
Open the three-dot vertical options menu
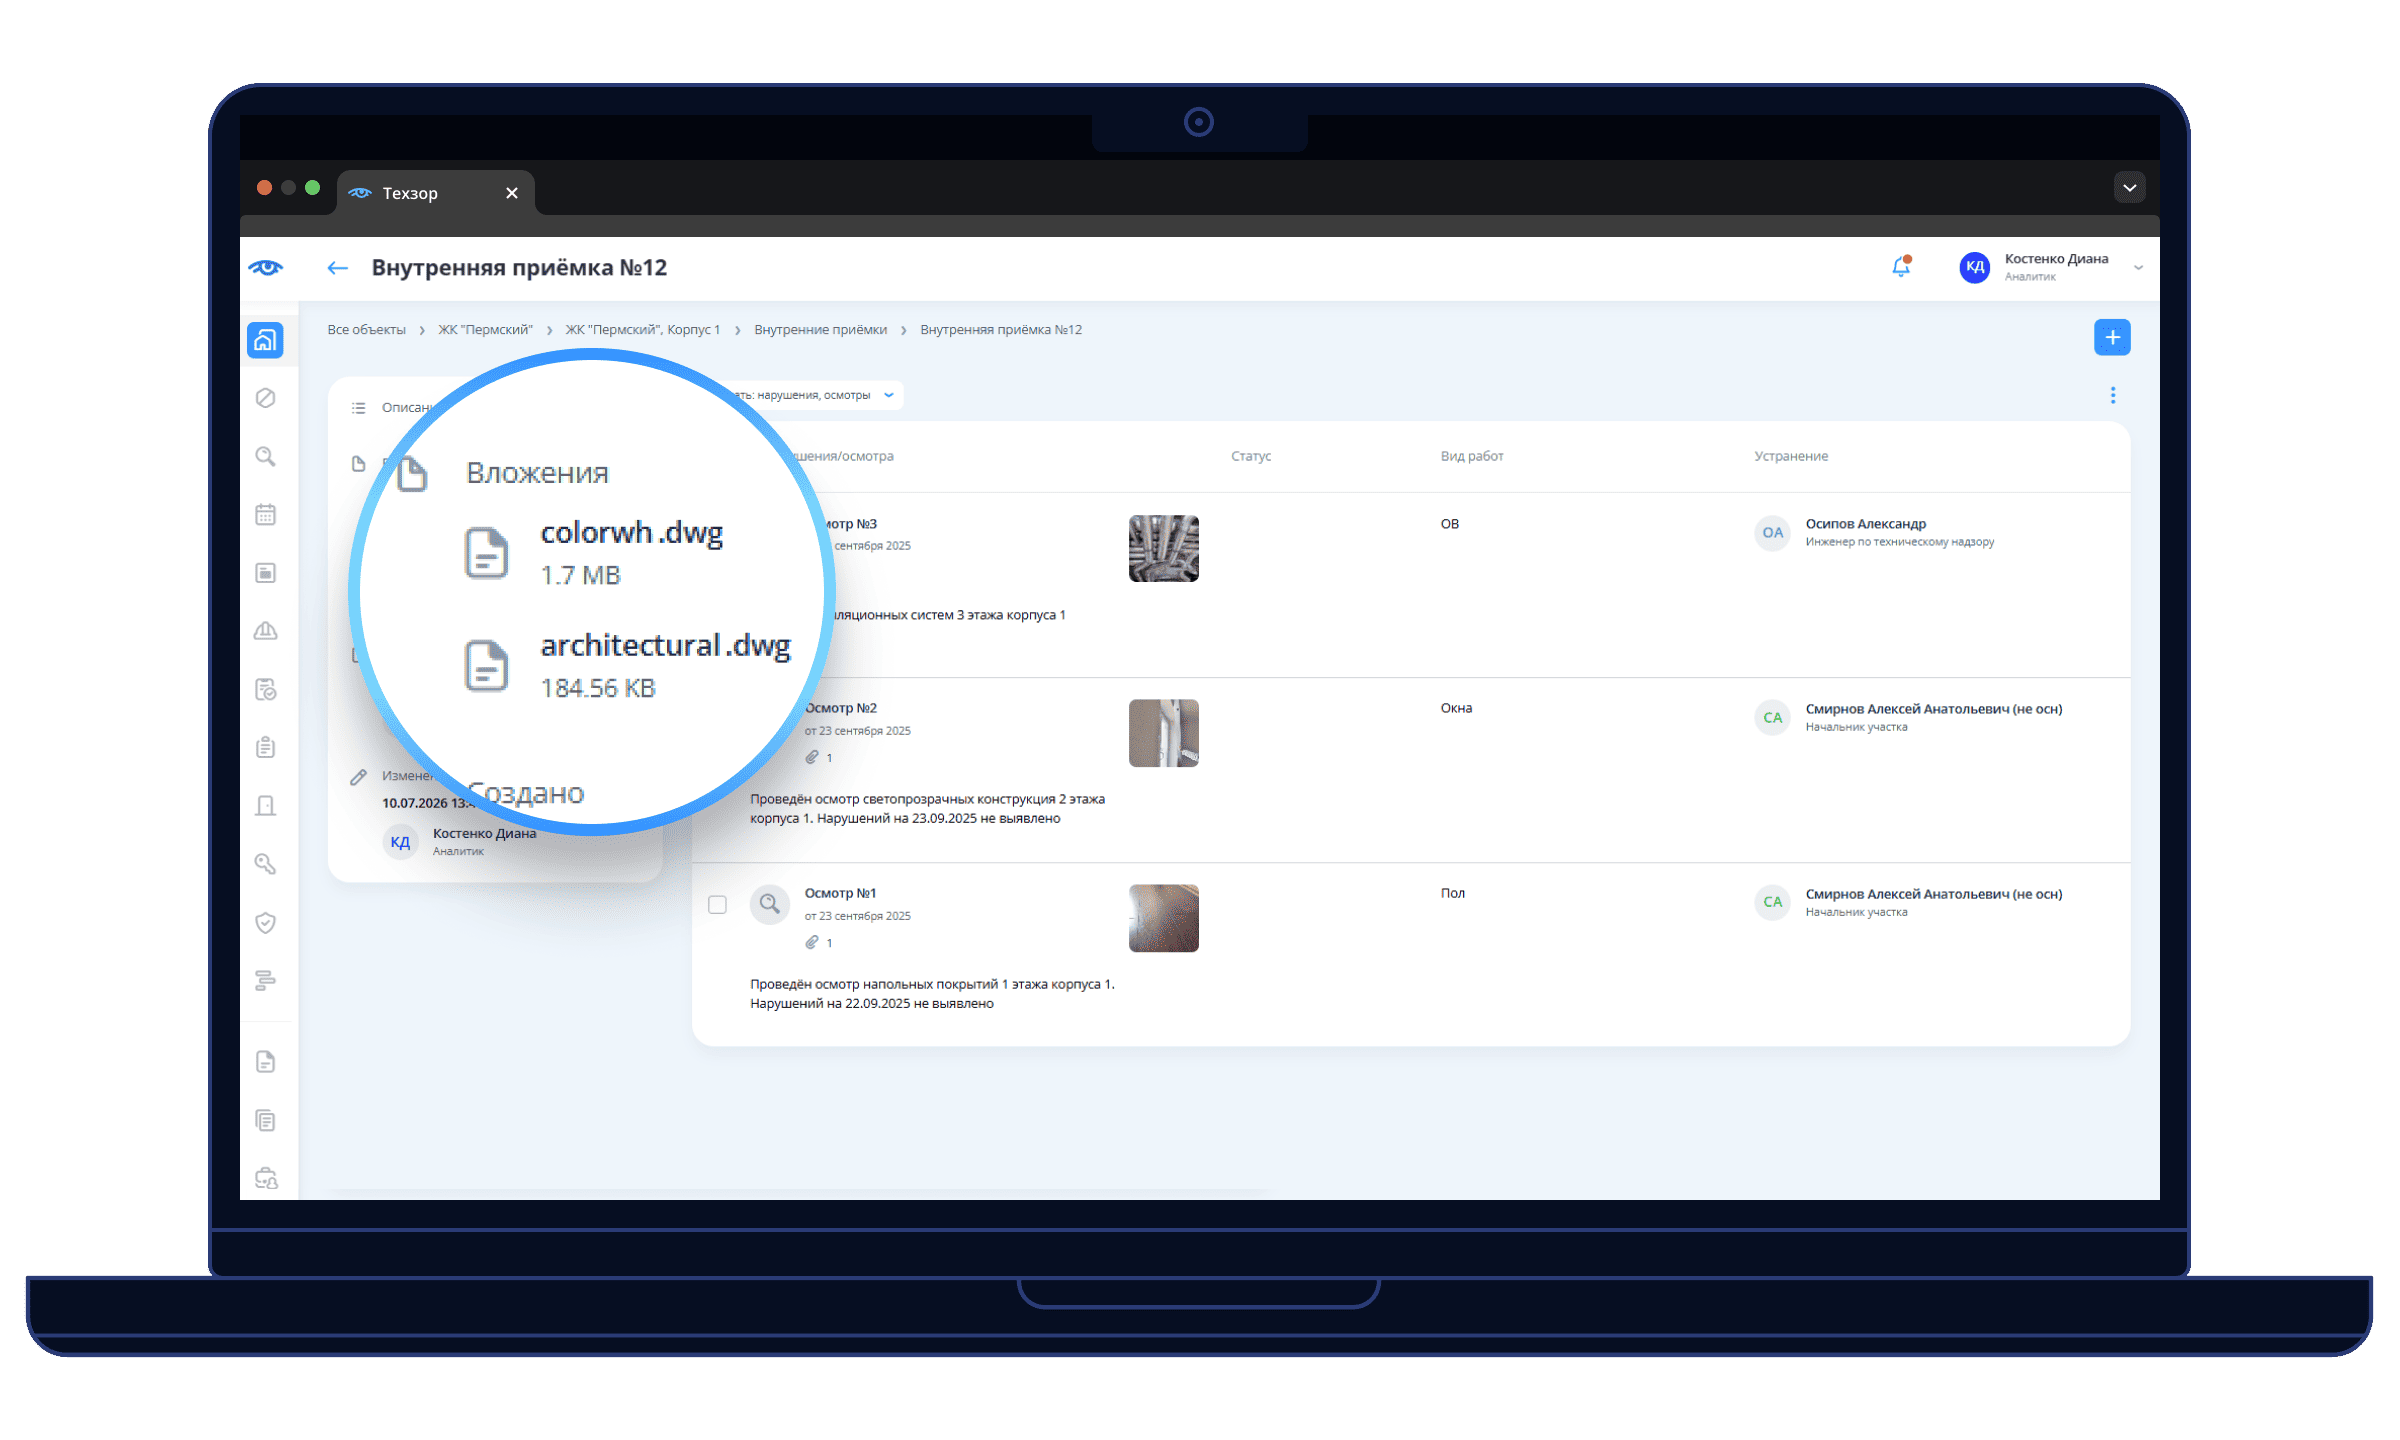[2112, 396]
